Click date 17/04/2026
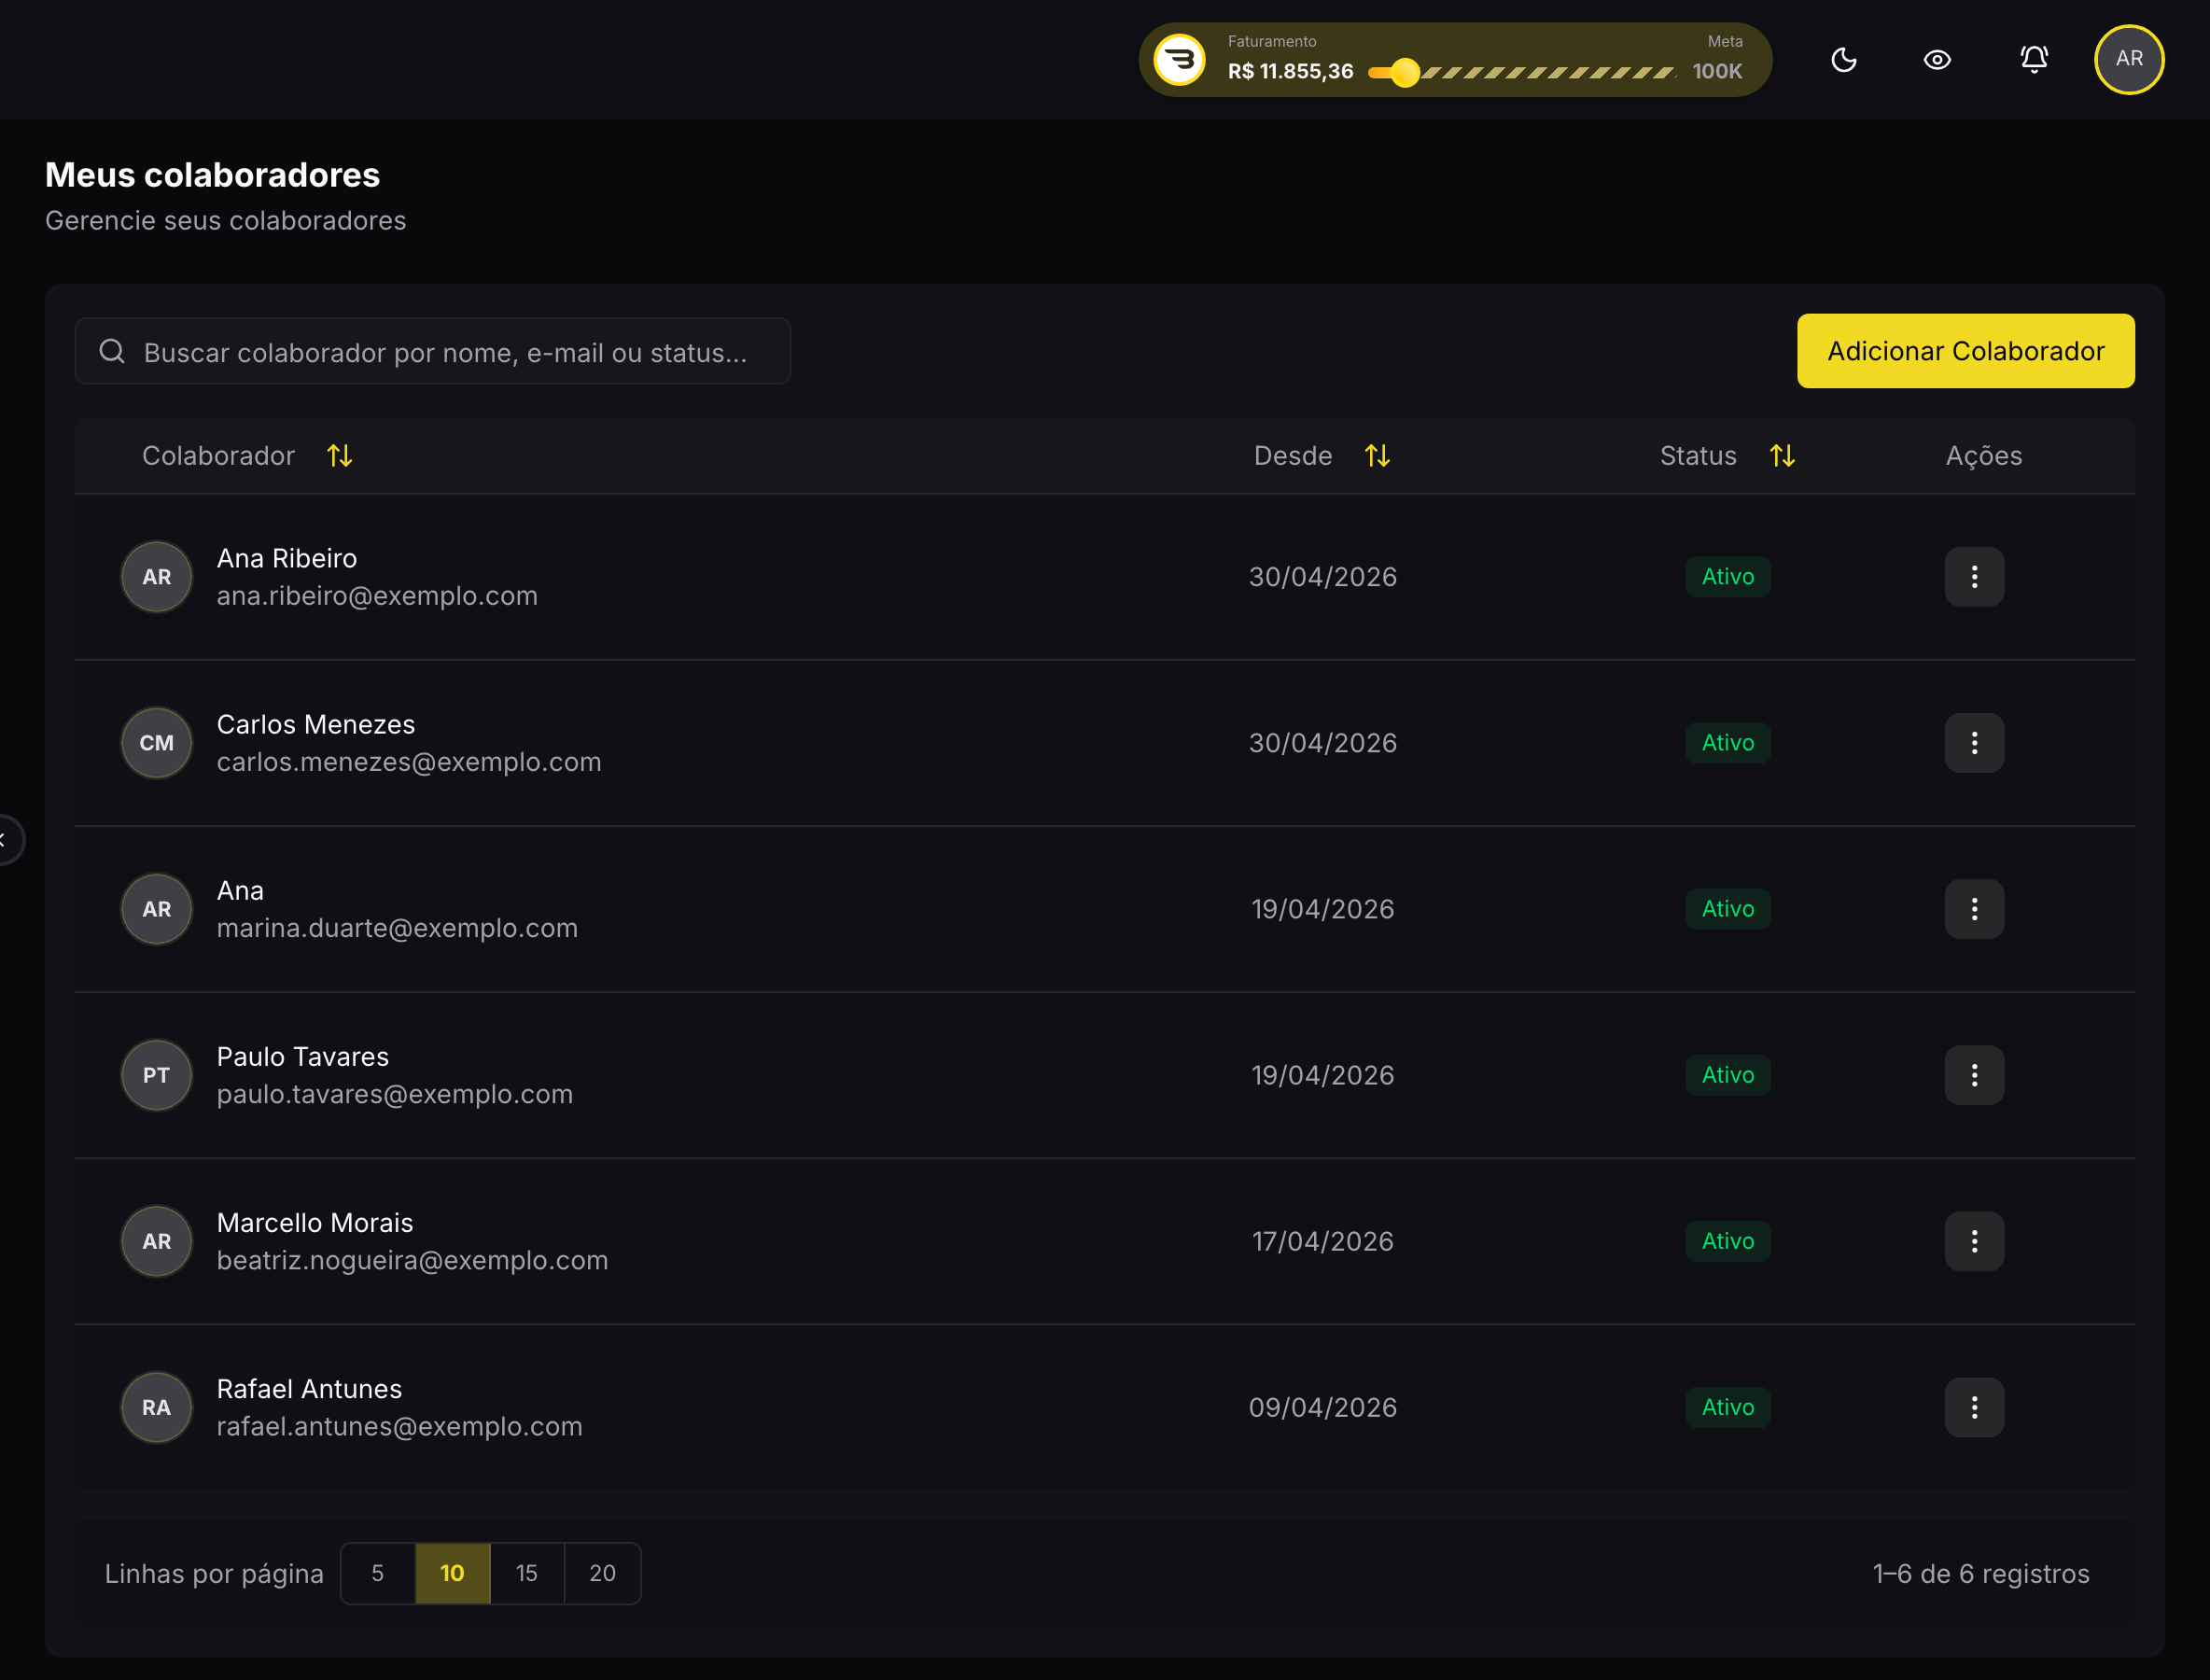The width and height of the screenshot is (2210, 1680). [x=1323, y=1241]
